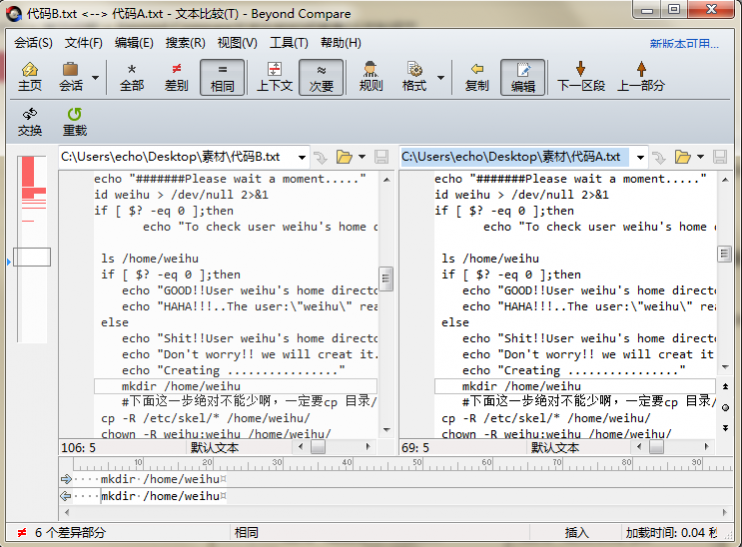Click the 重载 reload icon
Viewport: 742px width, 547px height.
click(x=74, y=121)
